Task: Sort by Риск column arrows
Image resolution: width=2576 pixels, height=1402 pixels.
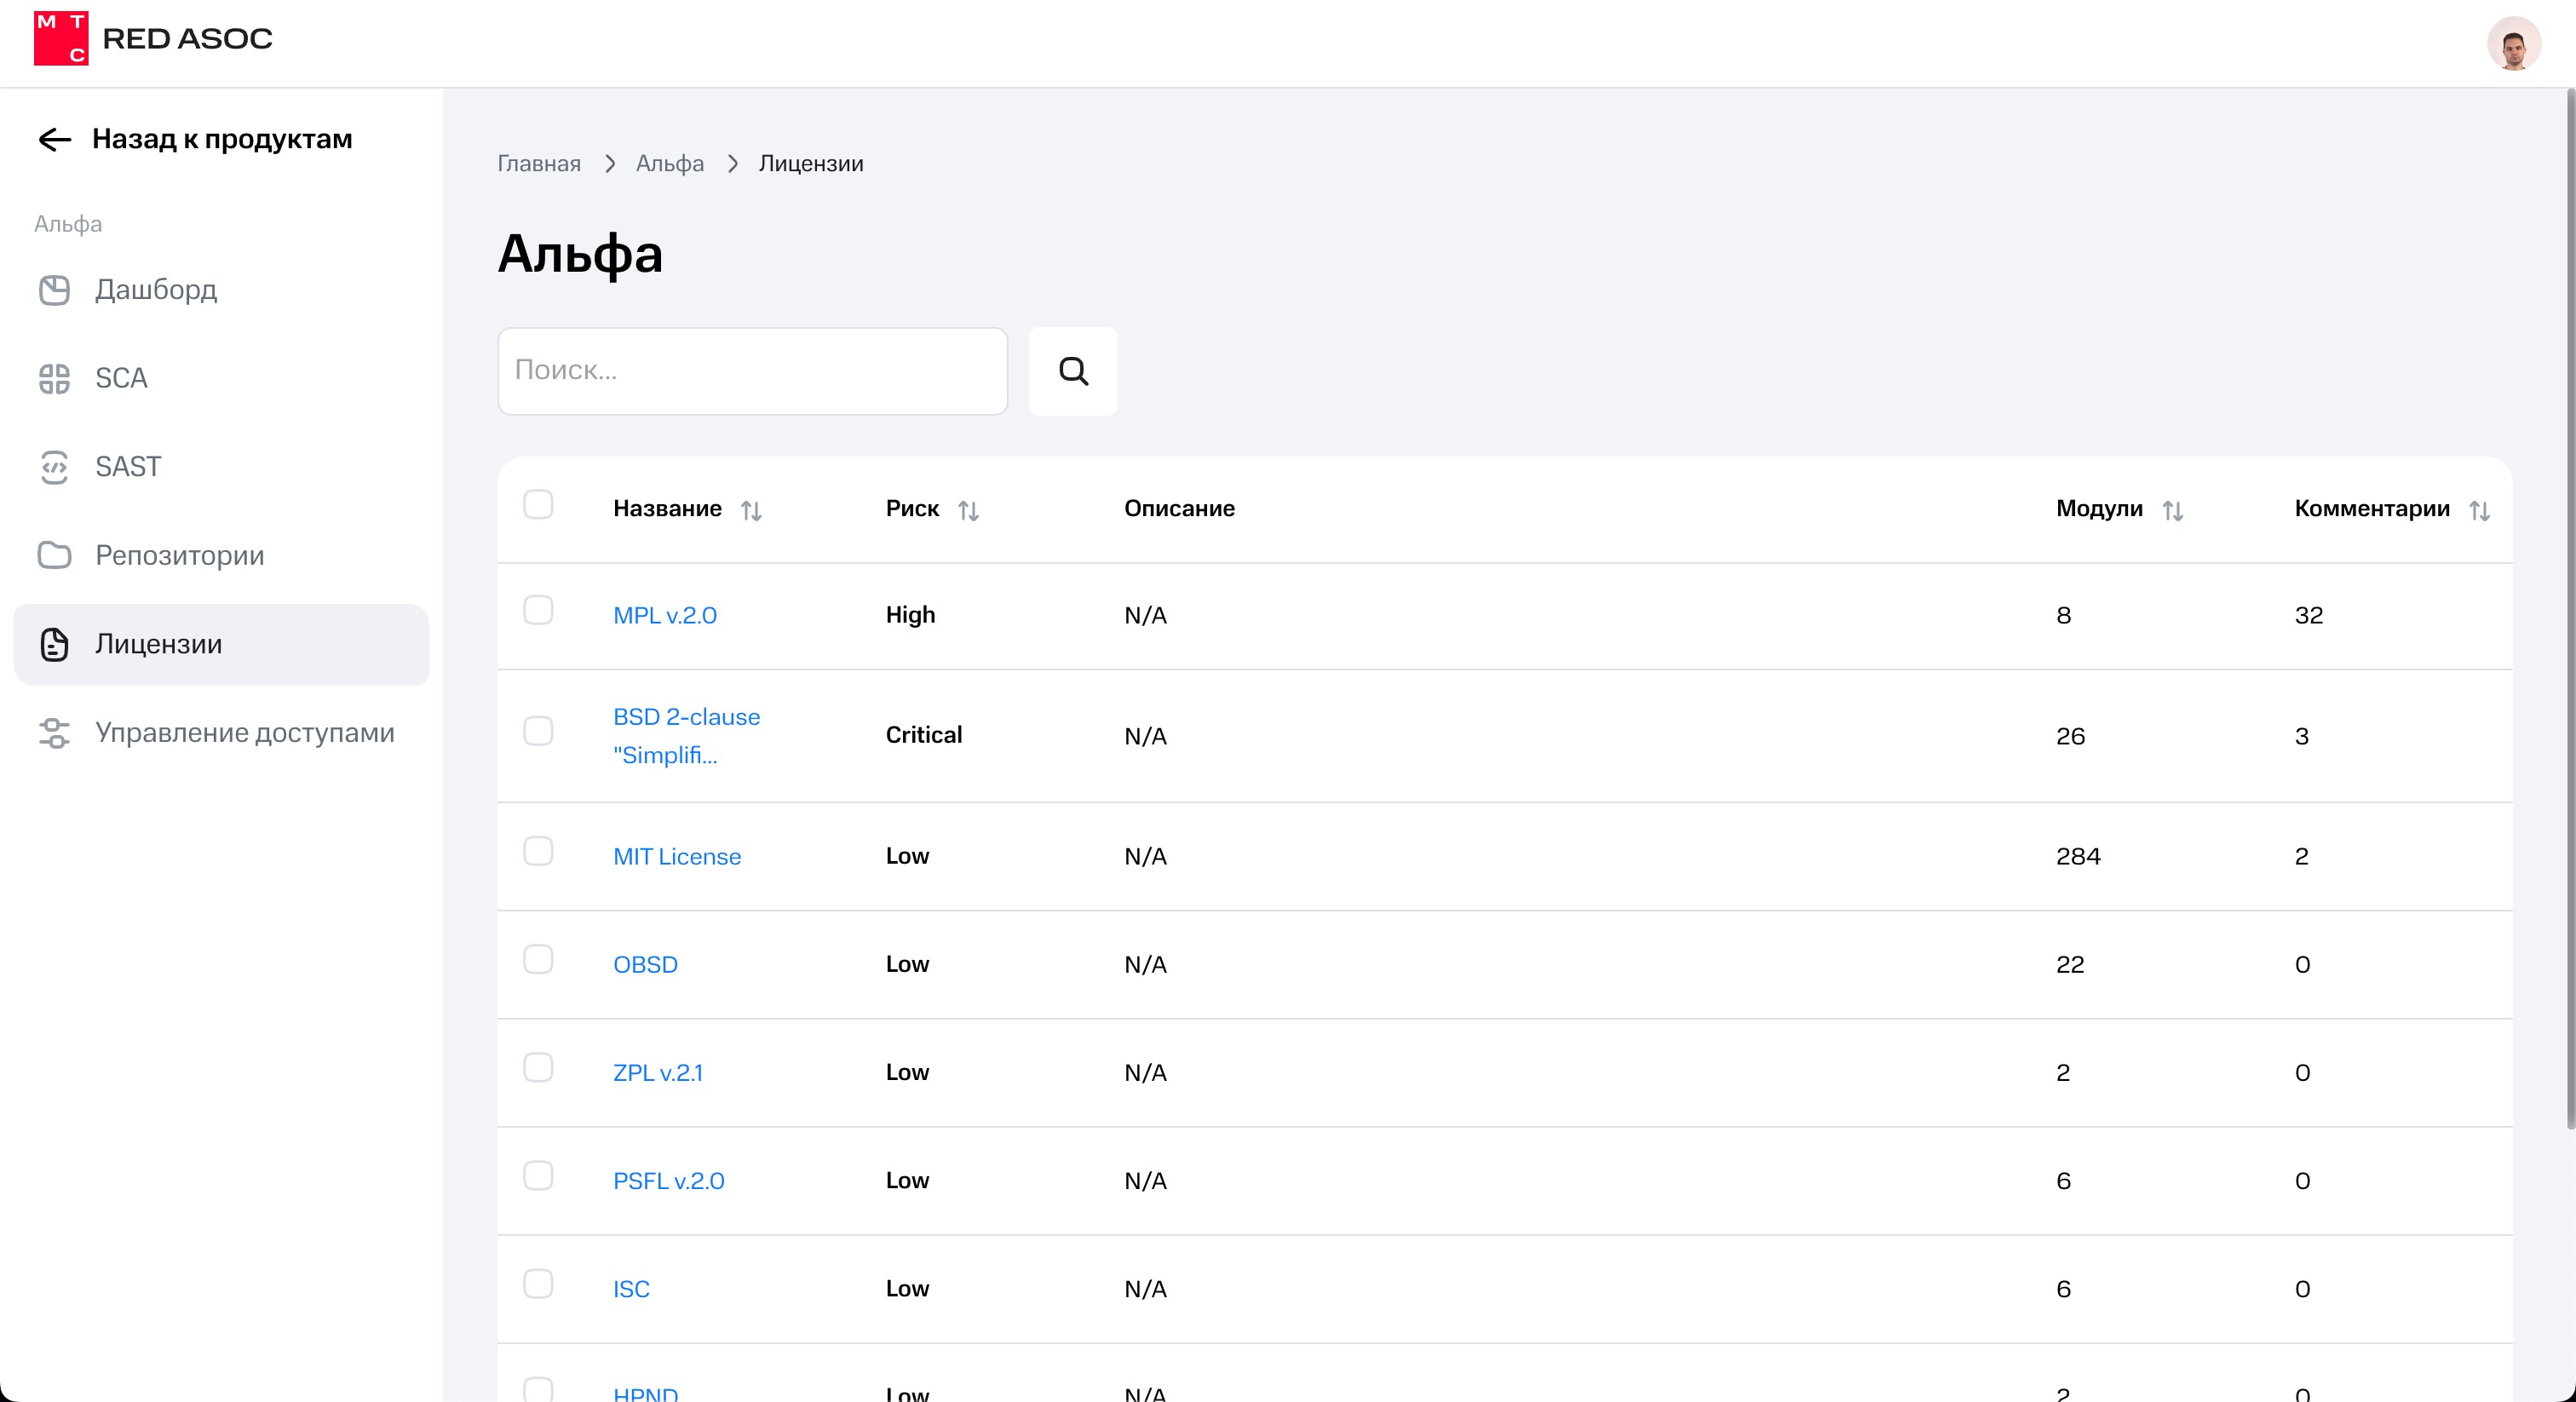Action: 968,511
